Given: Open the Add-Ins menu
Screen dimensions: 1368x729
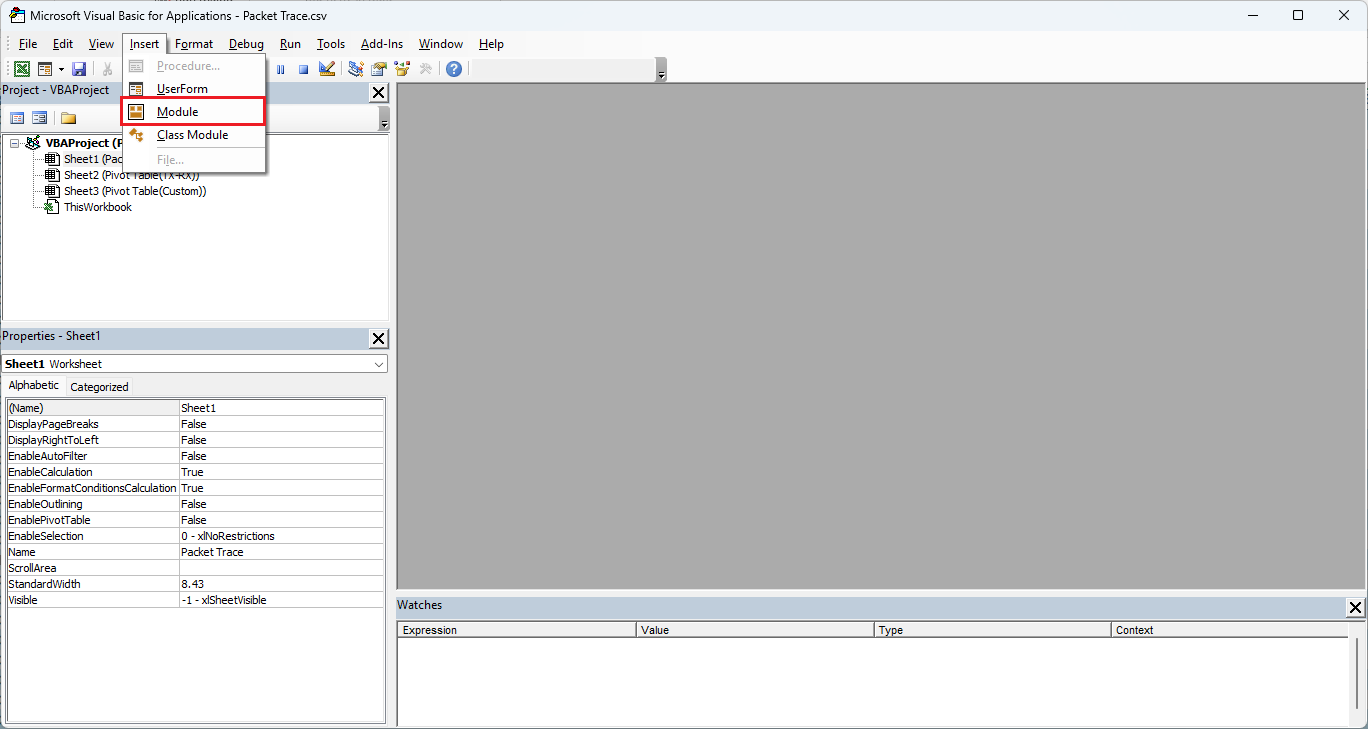Looking at the screenshot, I should [x=382, y=44].
